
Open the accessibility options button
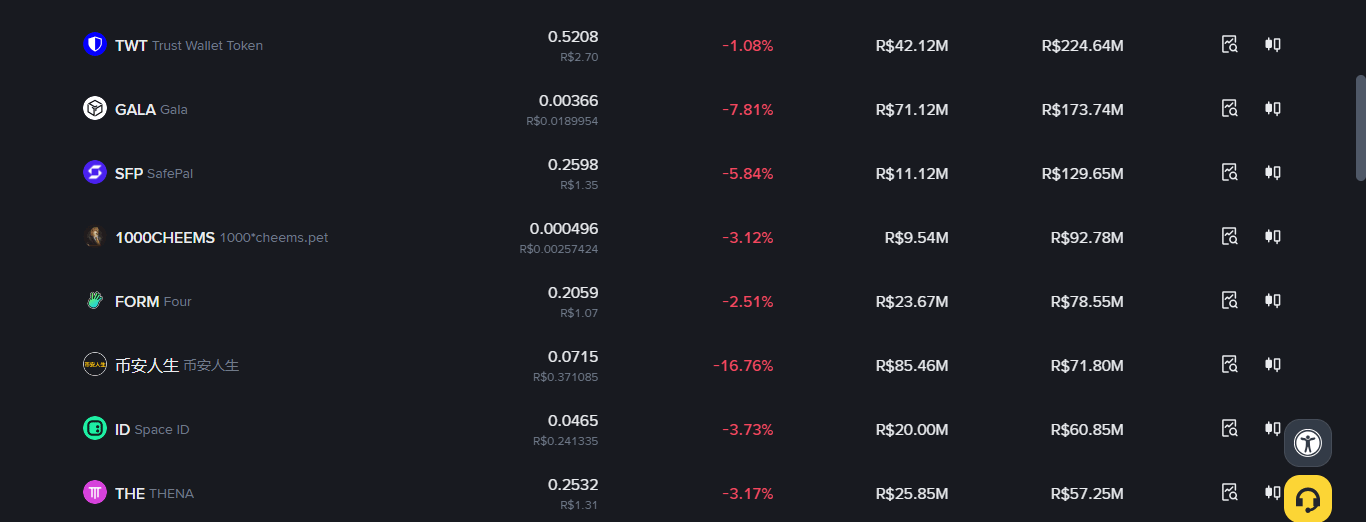point(1308,443)
